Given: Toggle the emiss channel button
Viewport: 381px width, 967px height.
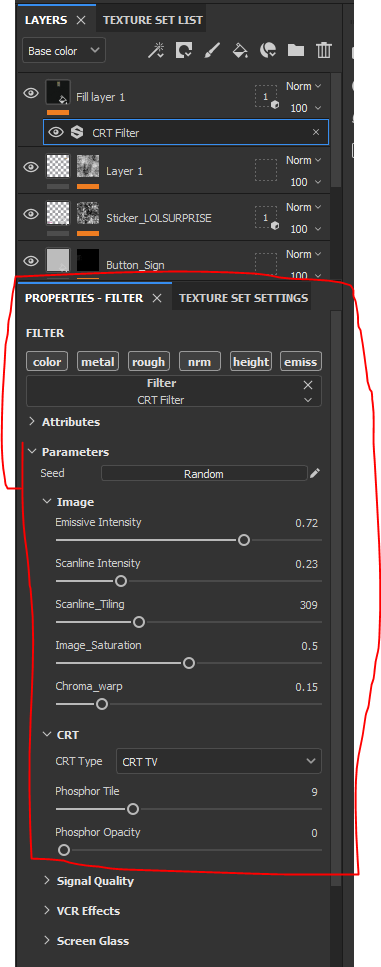Looking at the screenshot, I should 301,362.
